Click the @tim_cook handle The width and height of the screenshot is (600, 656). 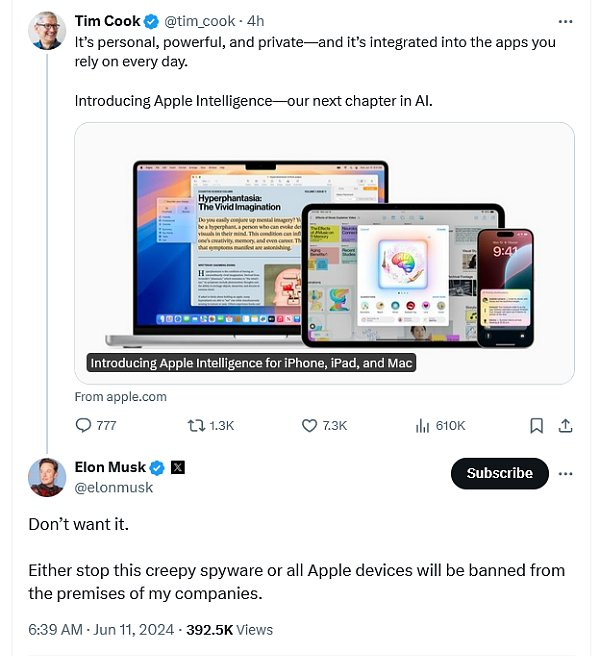coord(200,21)
